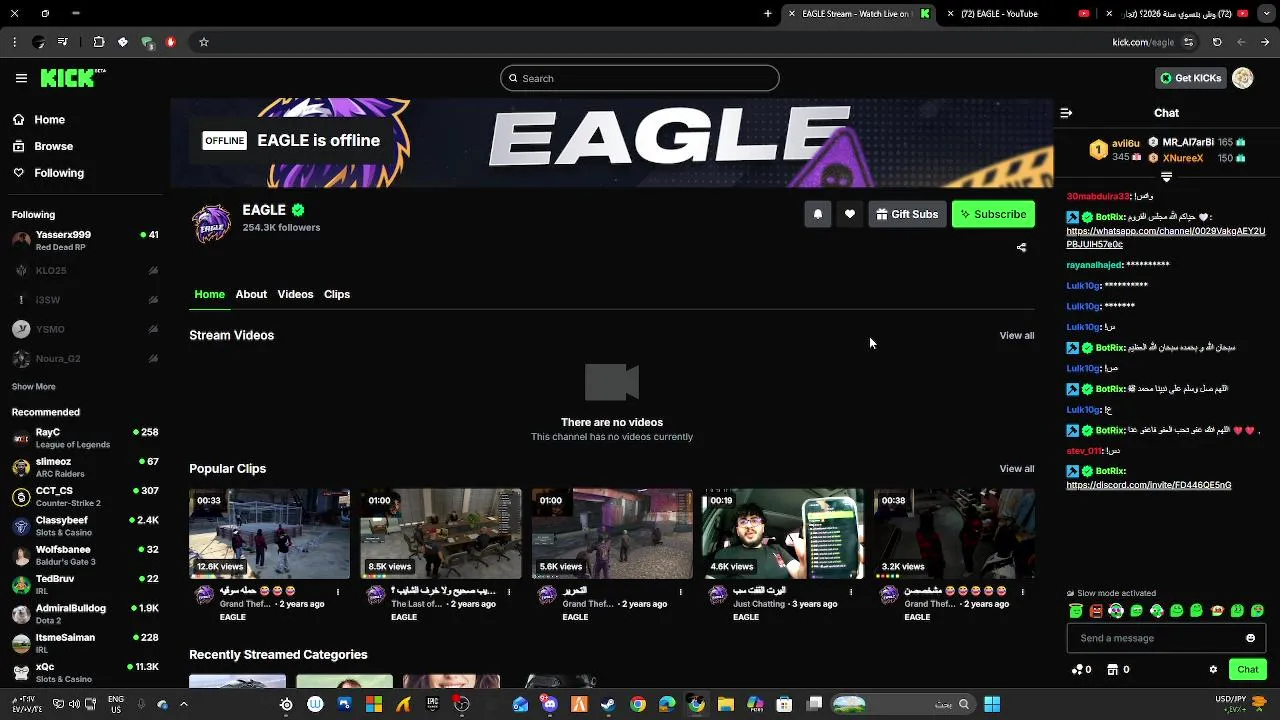1280x720 pixels.
Task: Click the Get KICKs button
Action: click(1190, 78)
